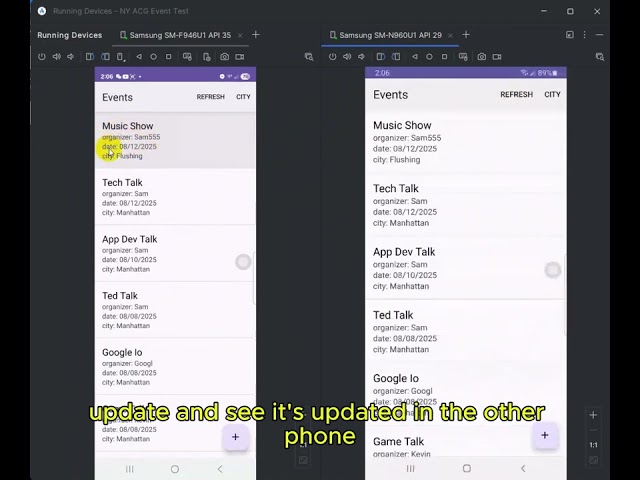Switch Running Devices panel to window mode
Screen dimensions: 640x480
(x=570, y=35)
